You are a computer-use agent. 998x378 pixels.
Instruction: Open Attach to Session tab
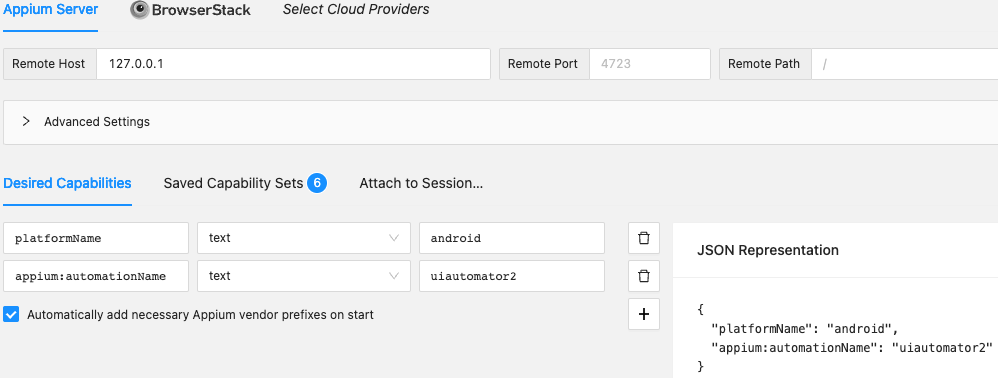421,183
